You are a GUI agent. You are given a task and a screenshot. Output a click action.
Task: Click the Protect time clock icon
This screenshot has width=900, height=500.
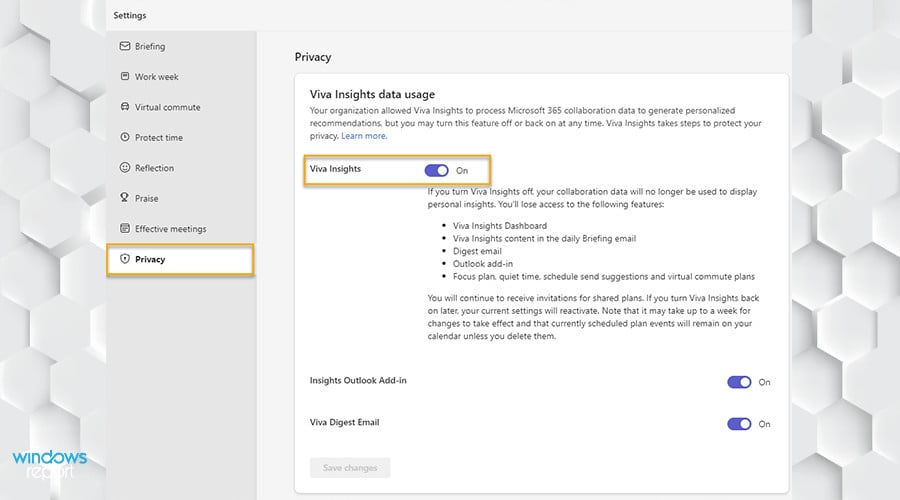click(125, 138)
